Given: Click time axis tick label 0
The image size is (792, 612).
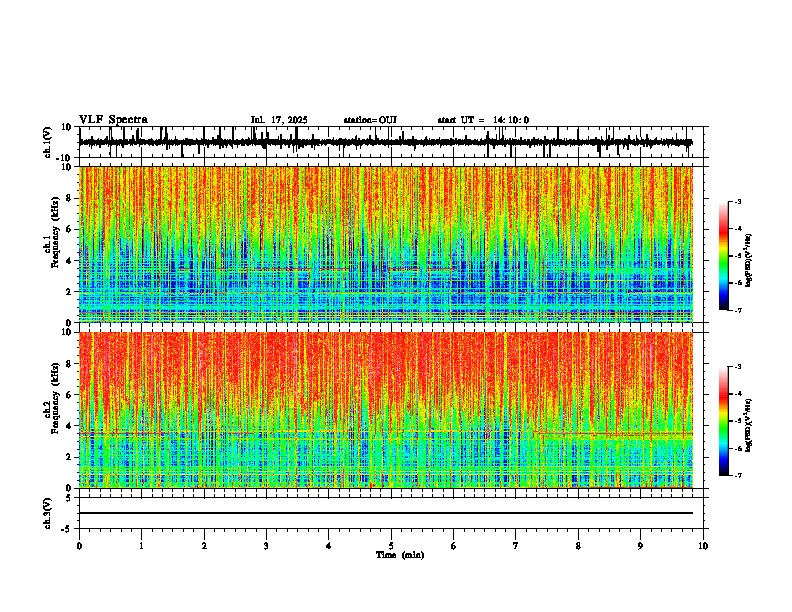Looking at the screenshot, I should click(x=79, y=546).
